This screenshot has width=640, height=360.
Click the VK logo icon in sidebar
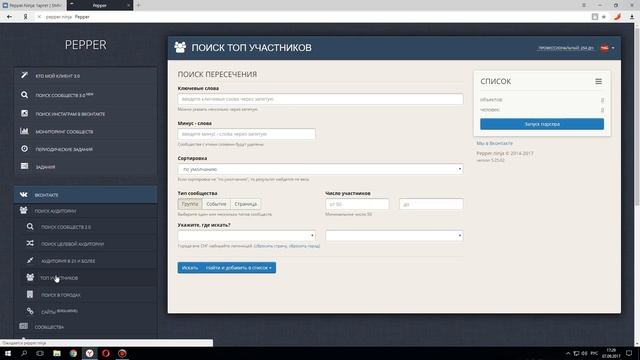coord(24,195)
